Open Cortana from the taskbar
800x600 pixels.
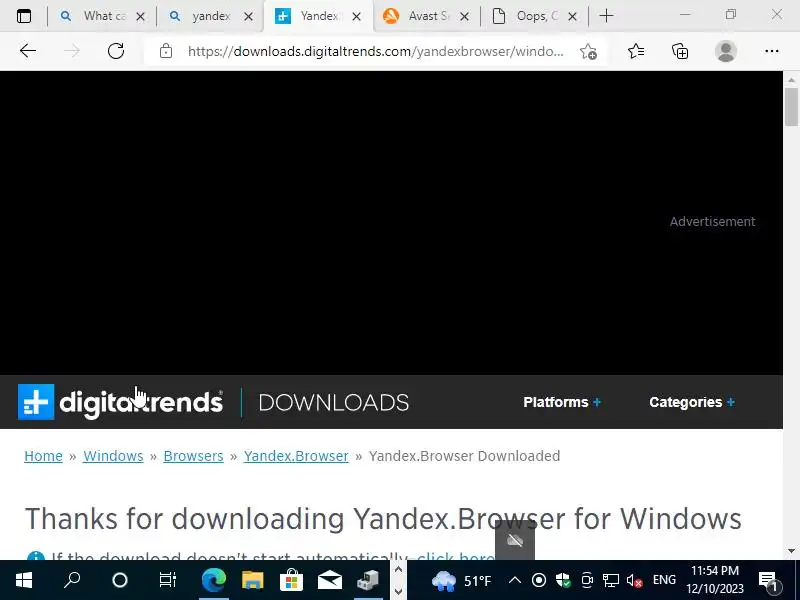pos(119,580)
